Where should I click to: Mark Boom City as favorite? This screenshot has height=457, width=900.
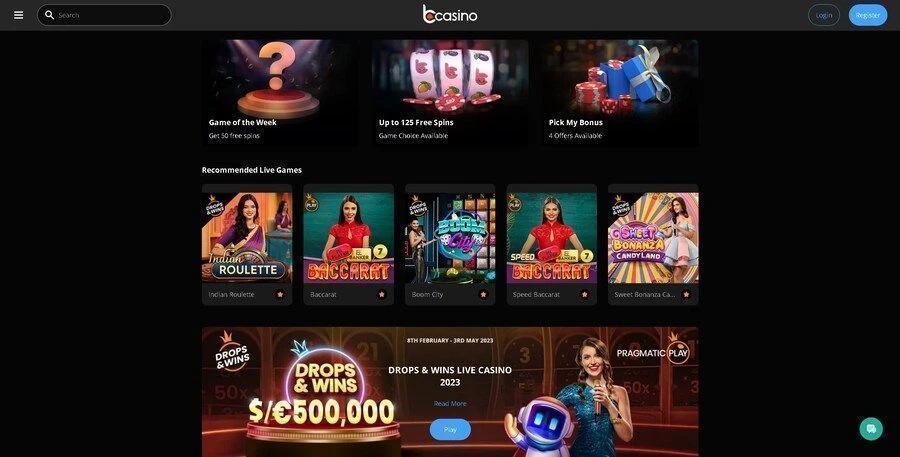pyautogui.click(x=483, y=295)
